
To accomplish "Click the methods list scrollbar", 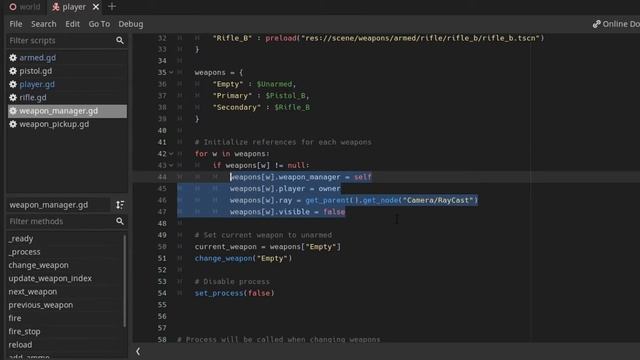I will click(x=124, y=281).
